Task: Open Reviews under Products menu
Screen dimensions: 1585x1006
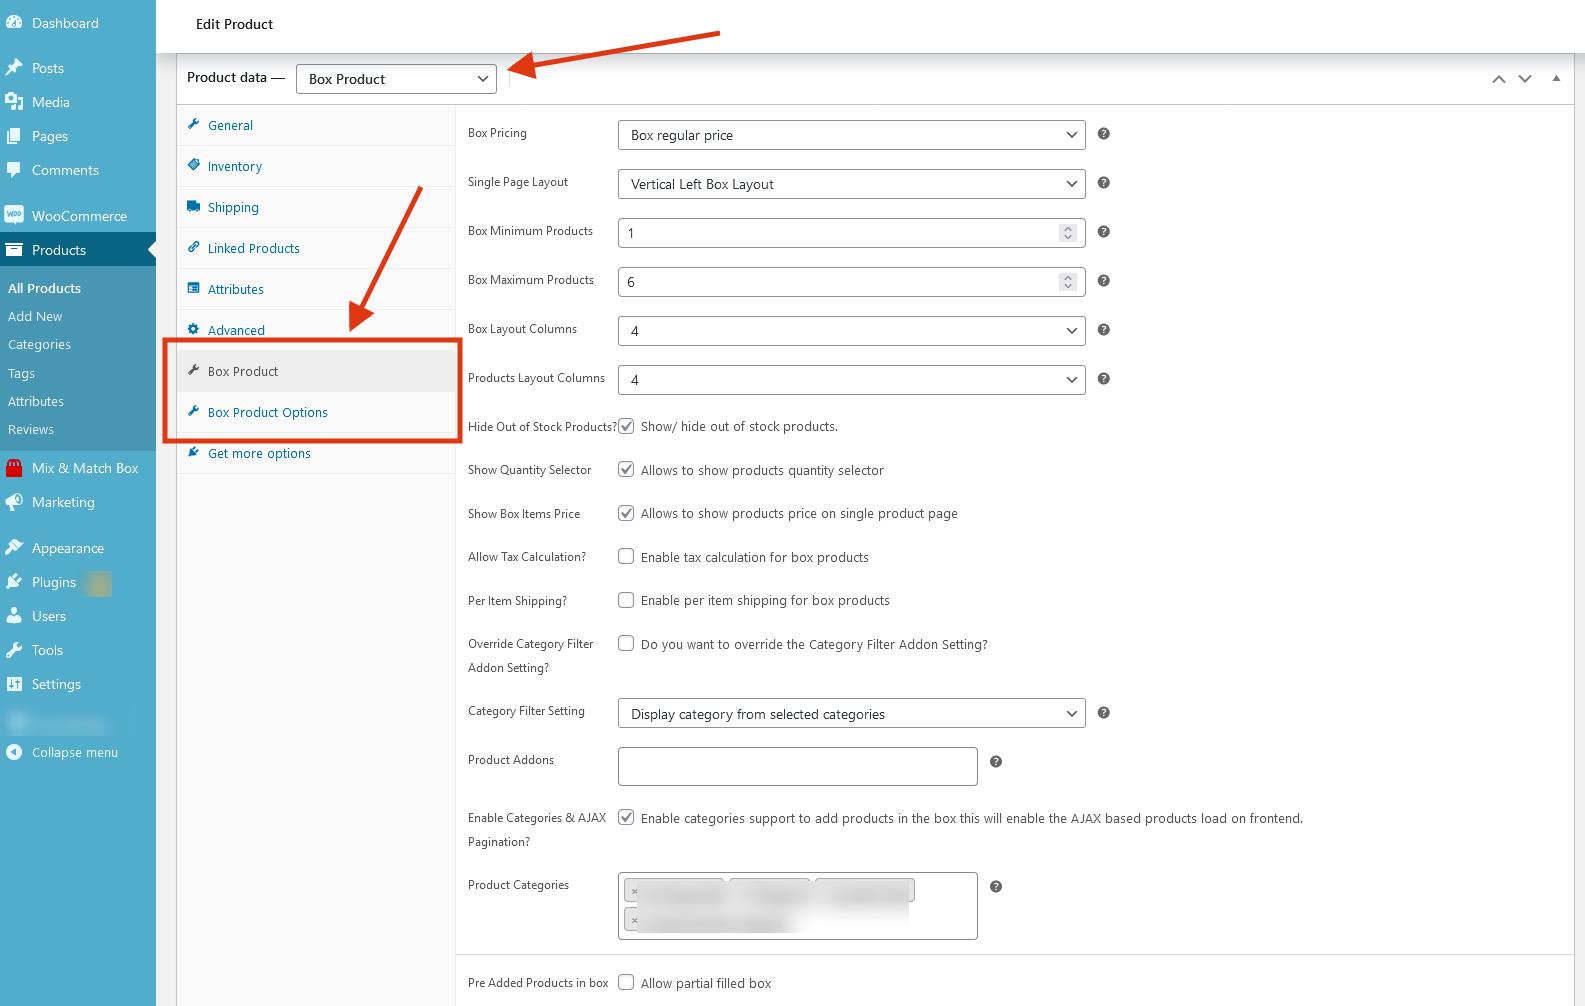Action: coord(31,429)
